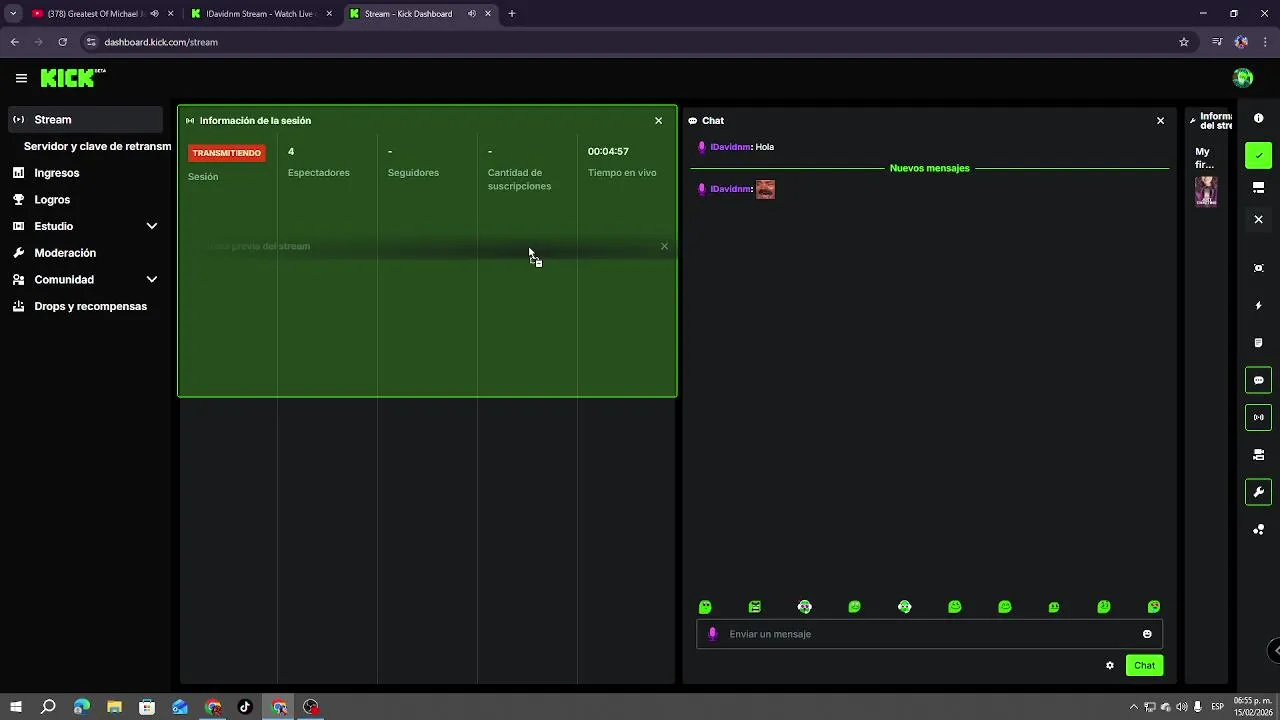Click the stream thumbnail under My fir...

1206,191
